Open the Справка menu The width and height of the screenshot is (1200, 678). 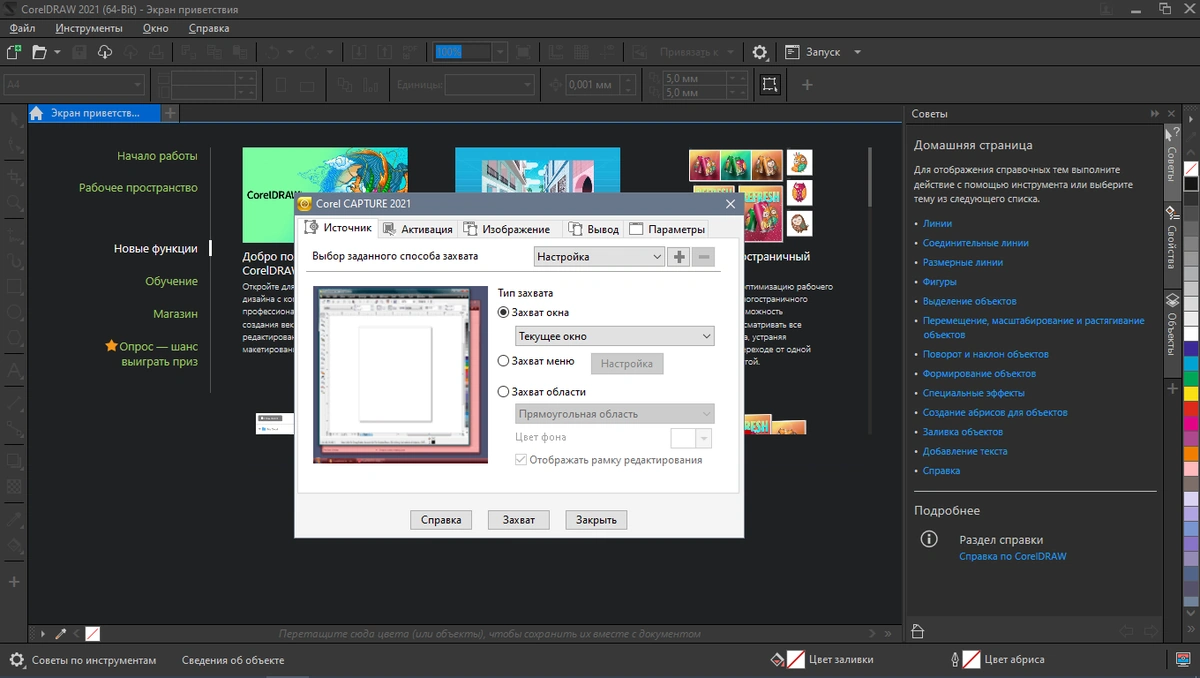[x=209, y=28]
